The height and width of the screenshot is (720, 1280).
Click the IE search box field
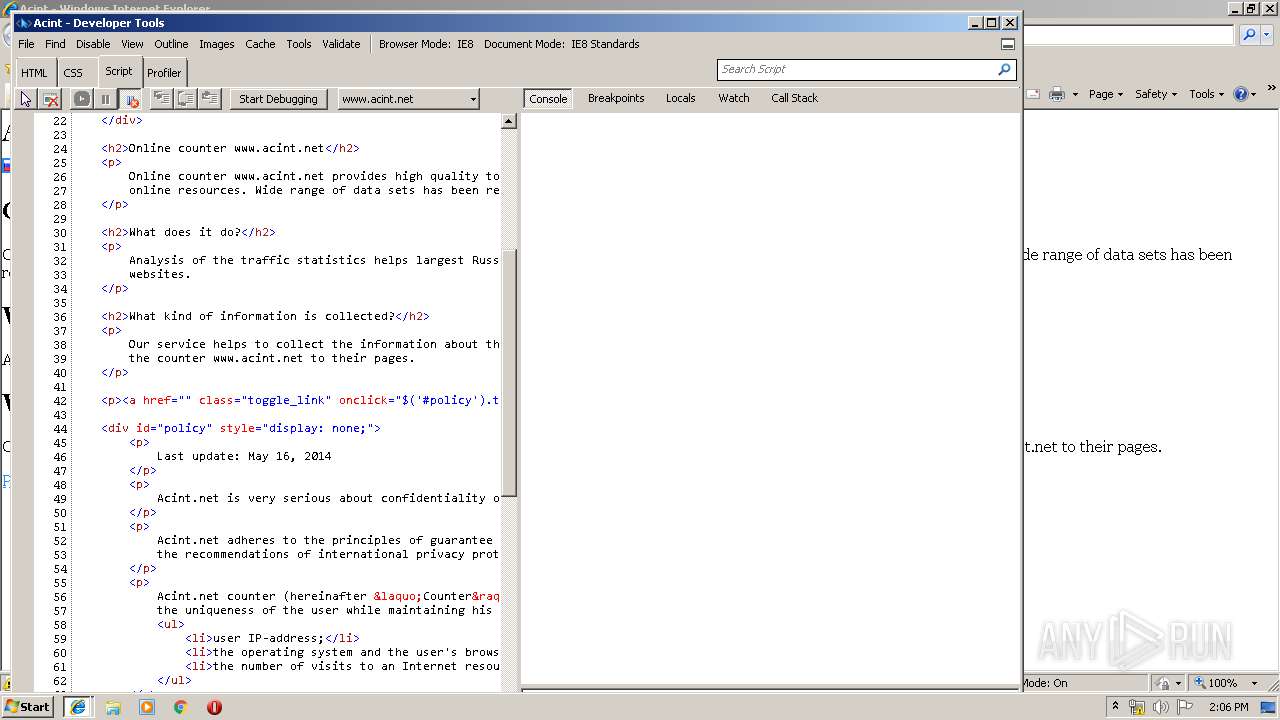1128,35
